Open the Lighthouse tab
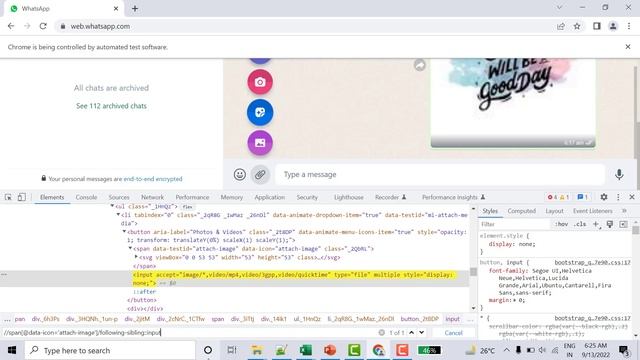 (x=349, y=197)
